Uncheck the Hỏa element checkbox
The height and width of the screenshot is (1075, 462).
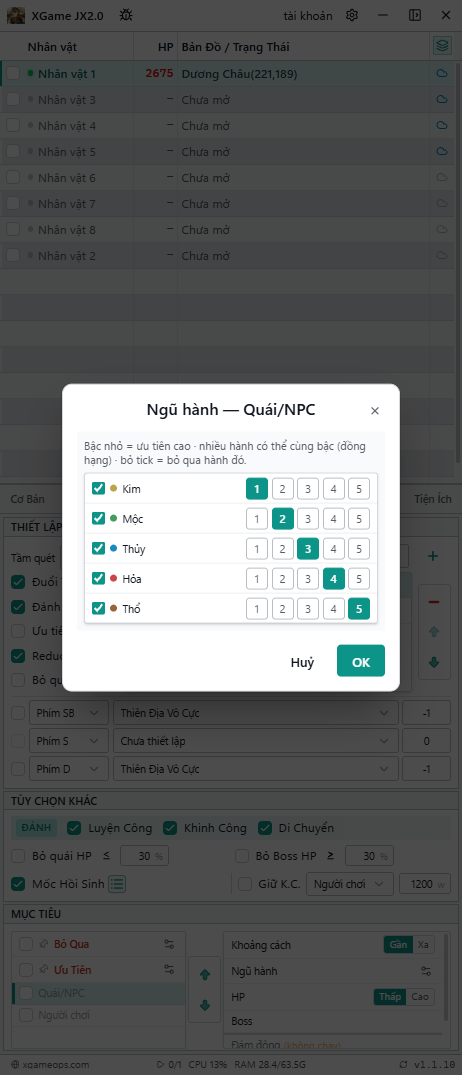click(x=99, y=578)
